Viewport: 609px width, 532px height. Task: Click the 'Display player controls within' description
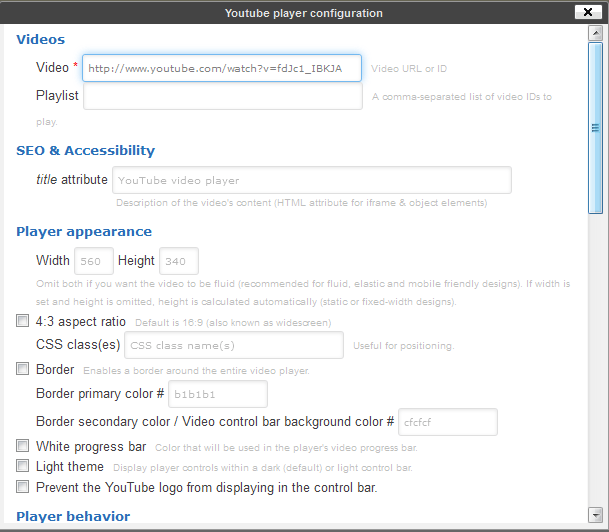click(263, 468)
